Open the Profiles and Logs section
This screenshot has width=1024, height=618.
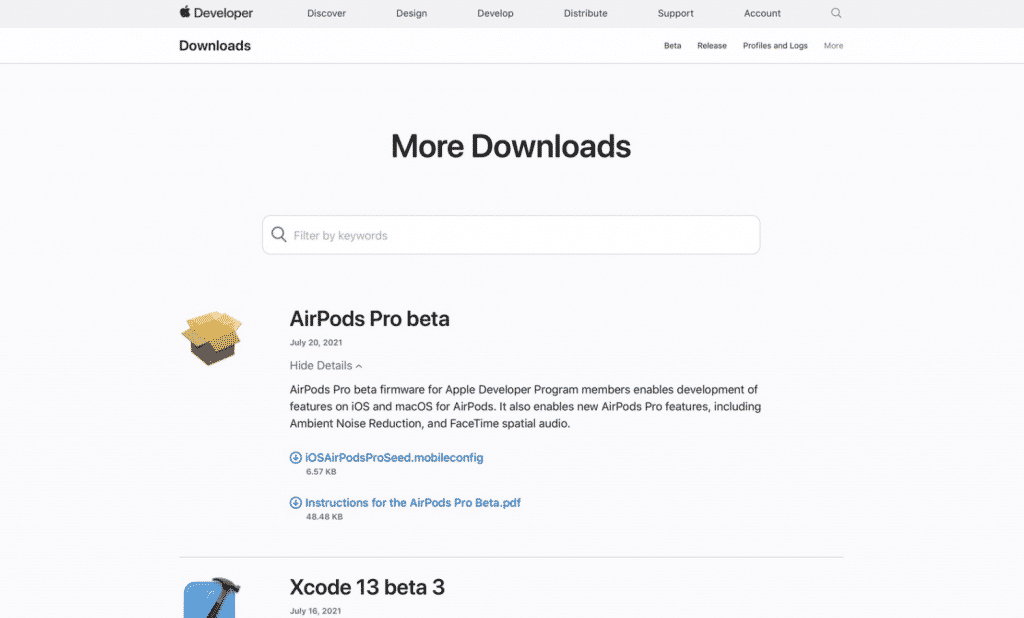[775, 45]
